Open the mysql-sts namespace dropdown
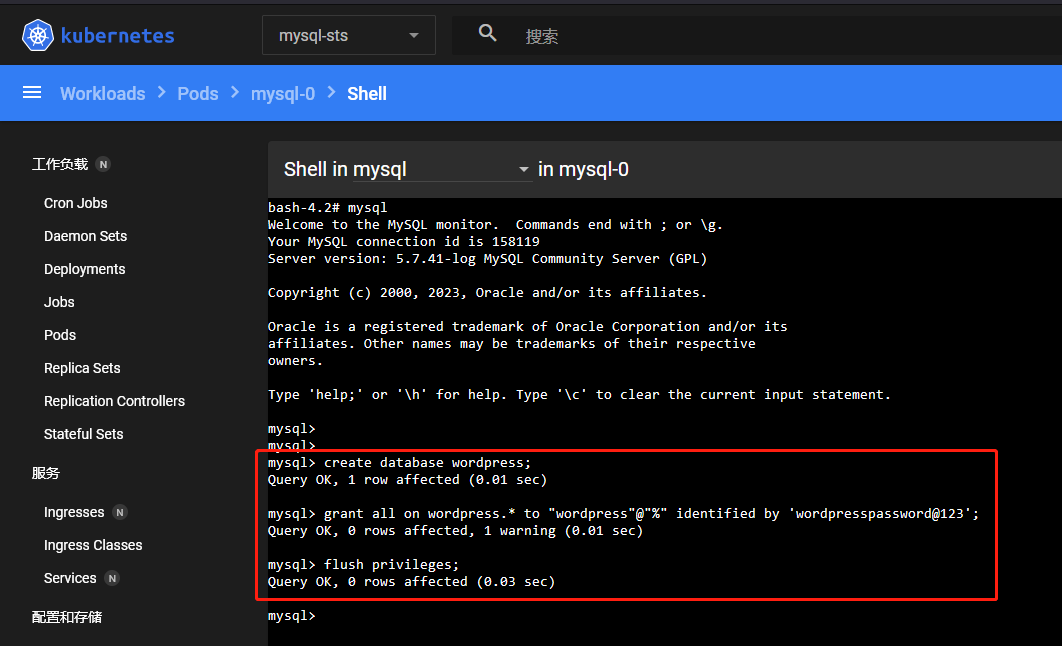 pos(349,35)
